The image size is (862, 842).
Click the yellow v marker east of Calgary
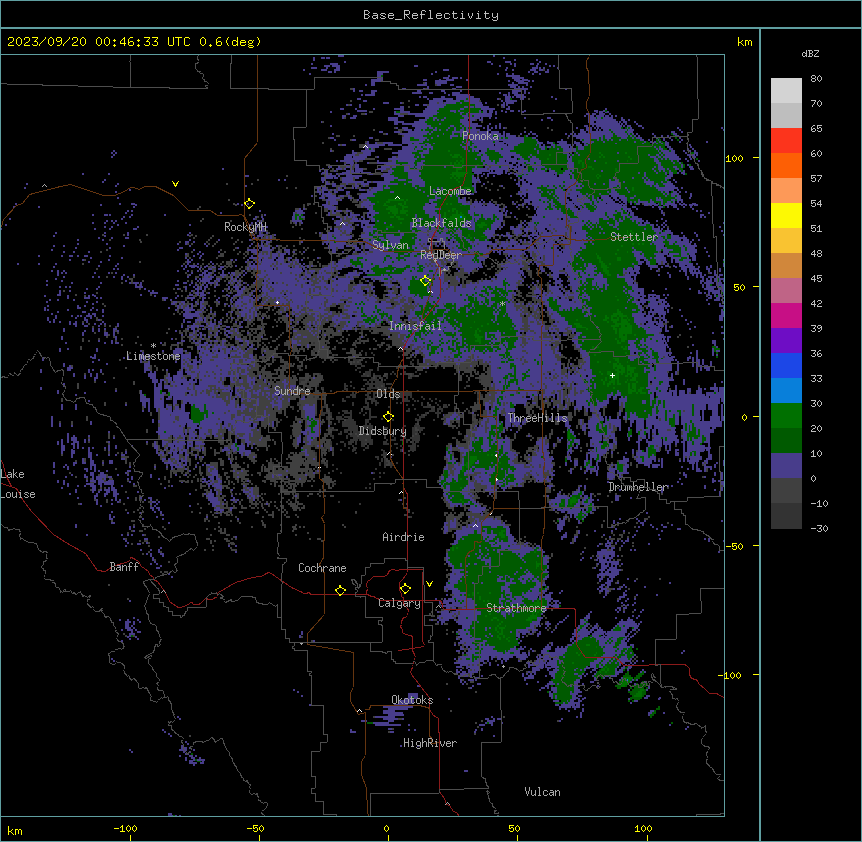click(x=429, y=584)
